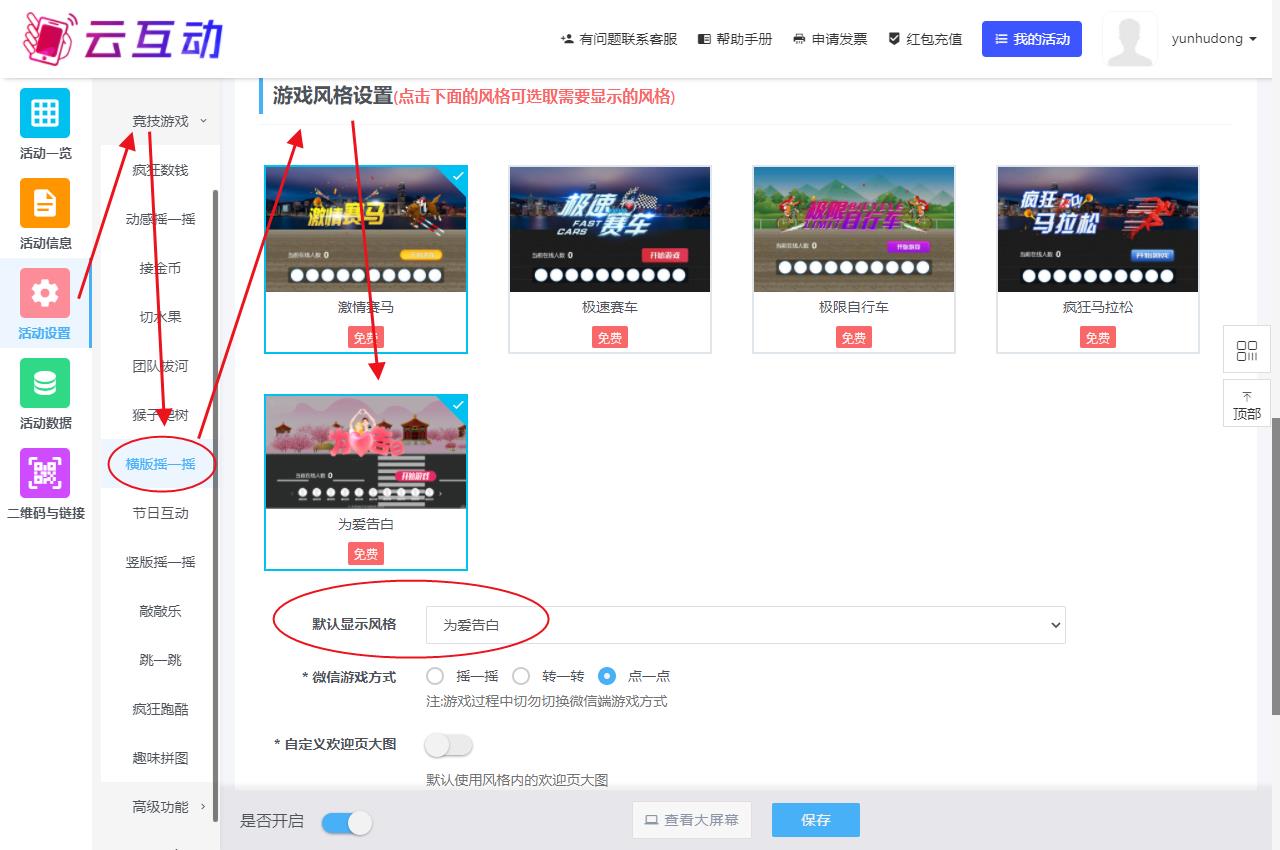The height and width of the screenshot is (850, 1280).
Task: Click the 二维码与链接 QR code icon
Action: [45, 473]
